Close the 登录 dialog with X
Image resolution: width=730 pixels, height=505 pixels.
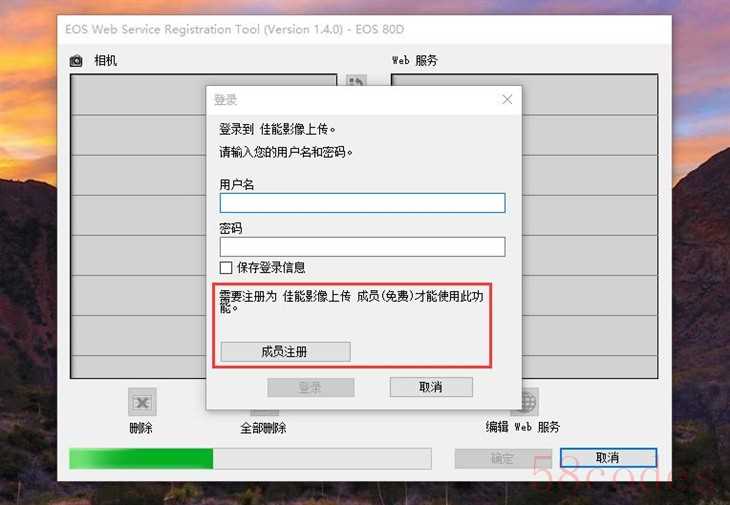coord(507,99)
